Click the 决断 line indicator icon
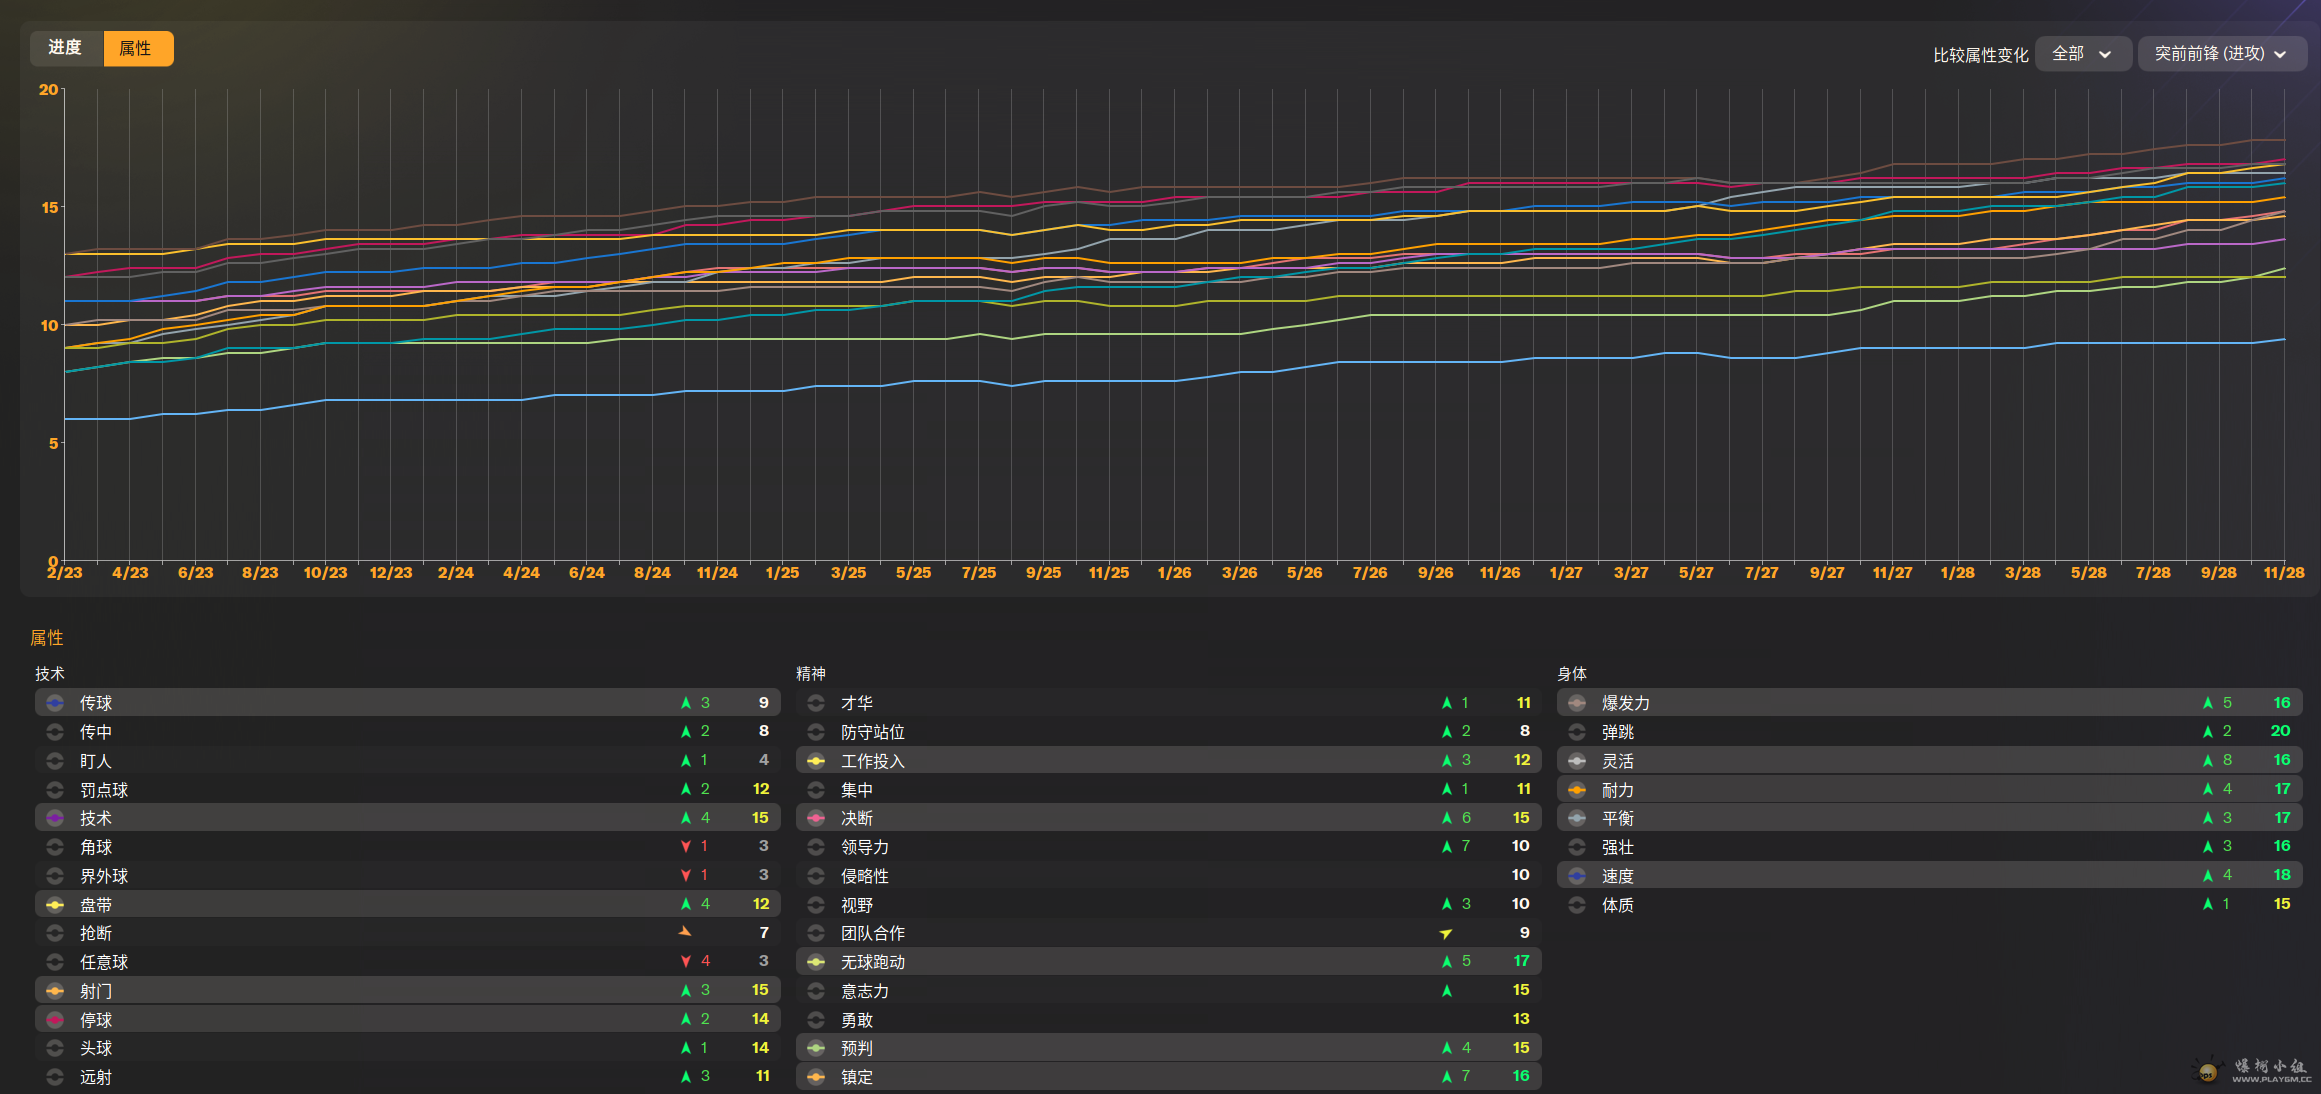Image resolution: width=2321 pixels, height=1094 pixels. tap(816, 818)
